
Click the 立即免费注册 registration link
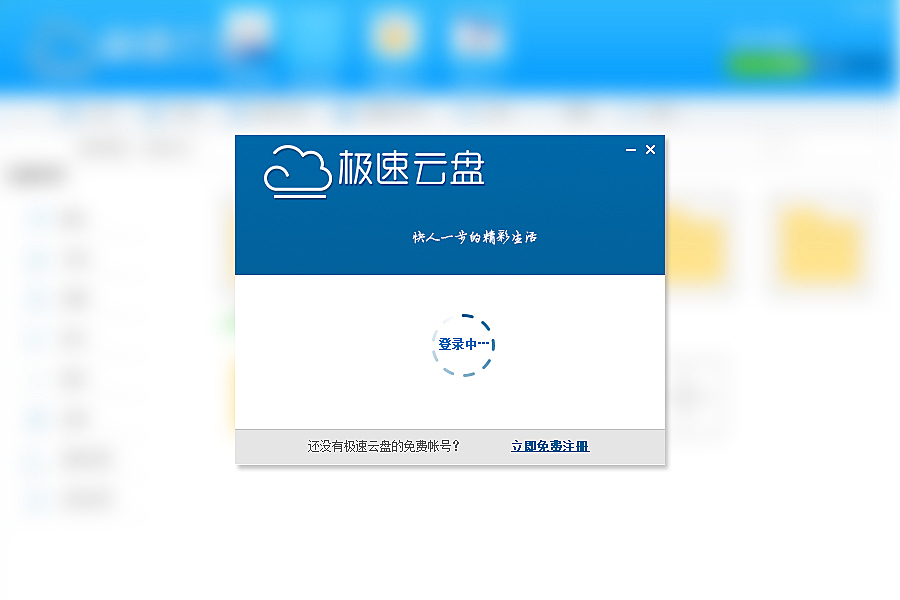point(550,446)
